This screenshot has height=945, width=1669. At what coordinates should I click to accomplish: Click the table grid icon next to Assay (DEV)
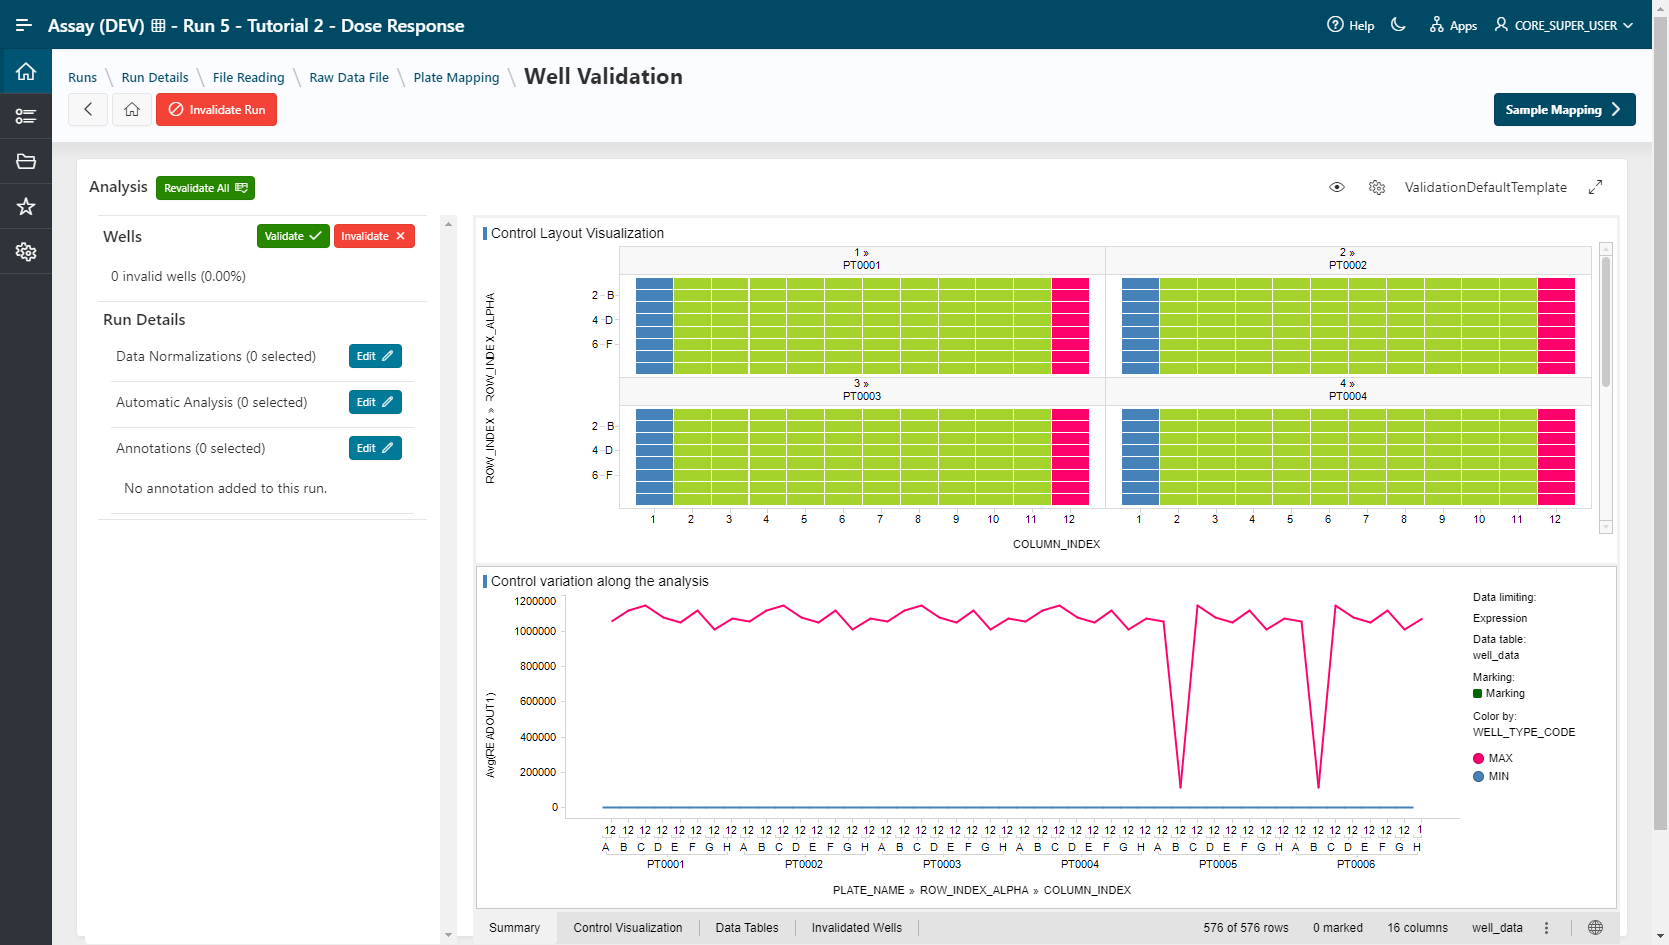pyautogui.click(x=158, y=26)
